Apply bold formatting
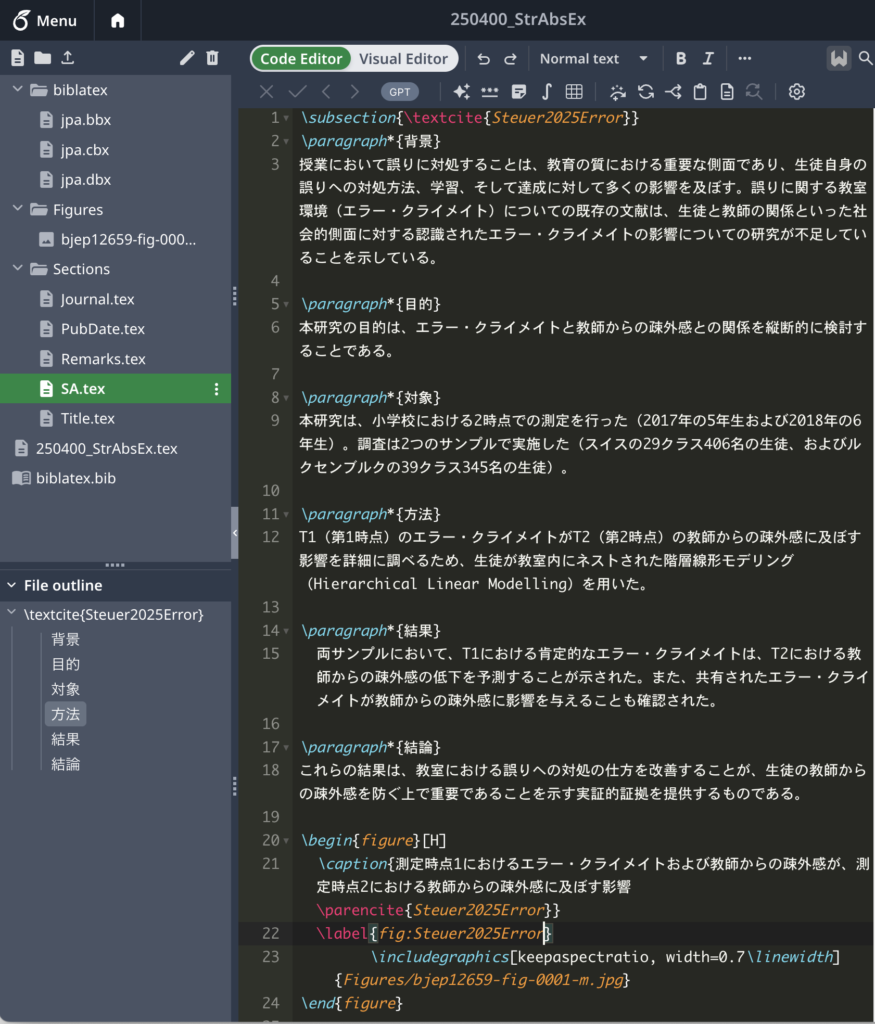The width and height of the screenshot is (875, 1024). pyautogui.click(x=681, y=59)
